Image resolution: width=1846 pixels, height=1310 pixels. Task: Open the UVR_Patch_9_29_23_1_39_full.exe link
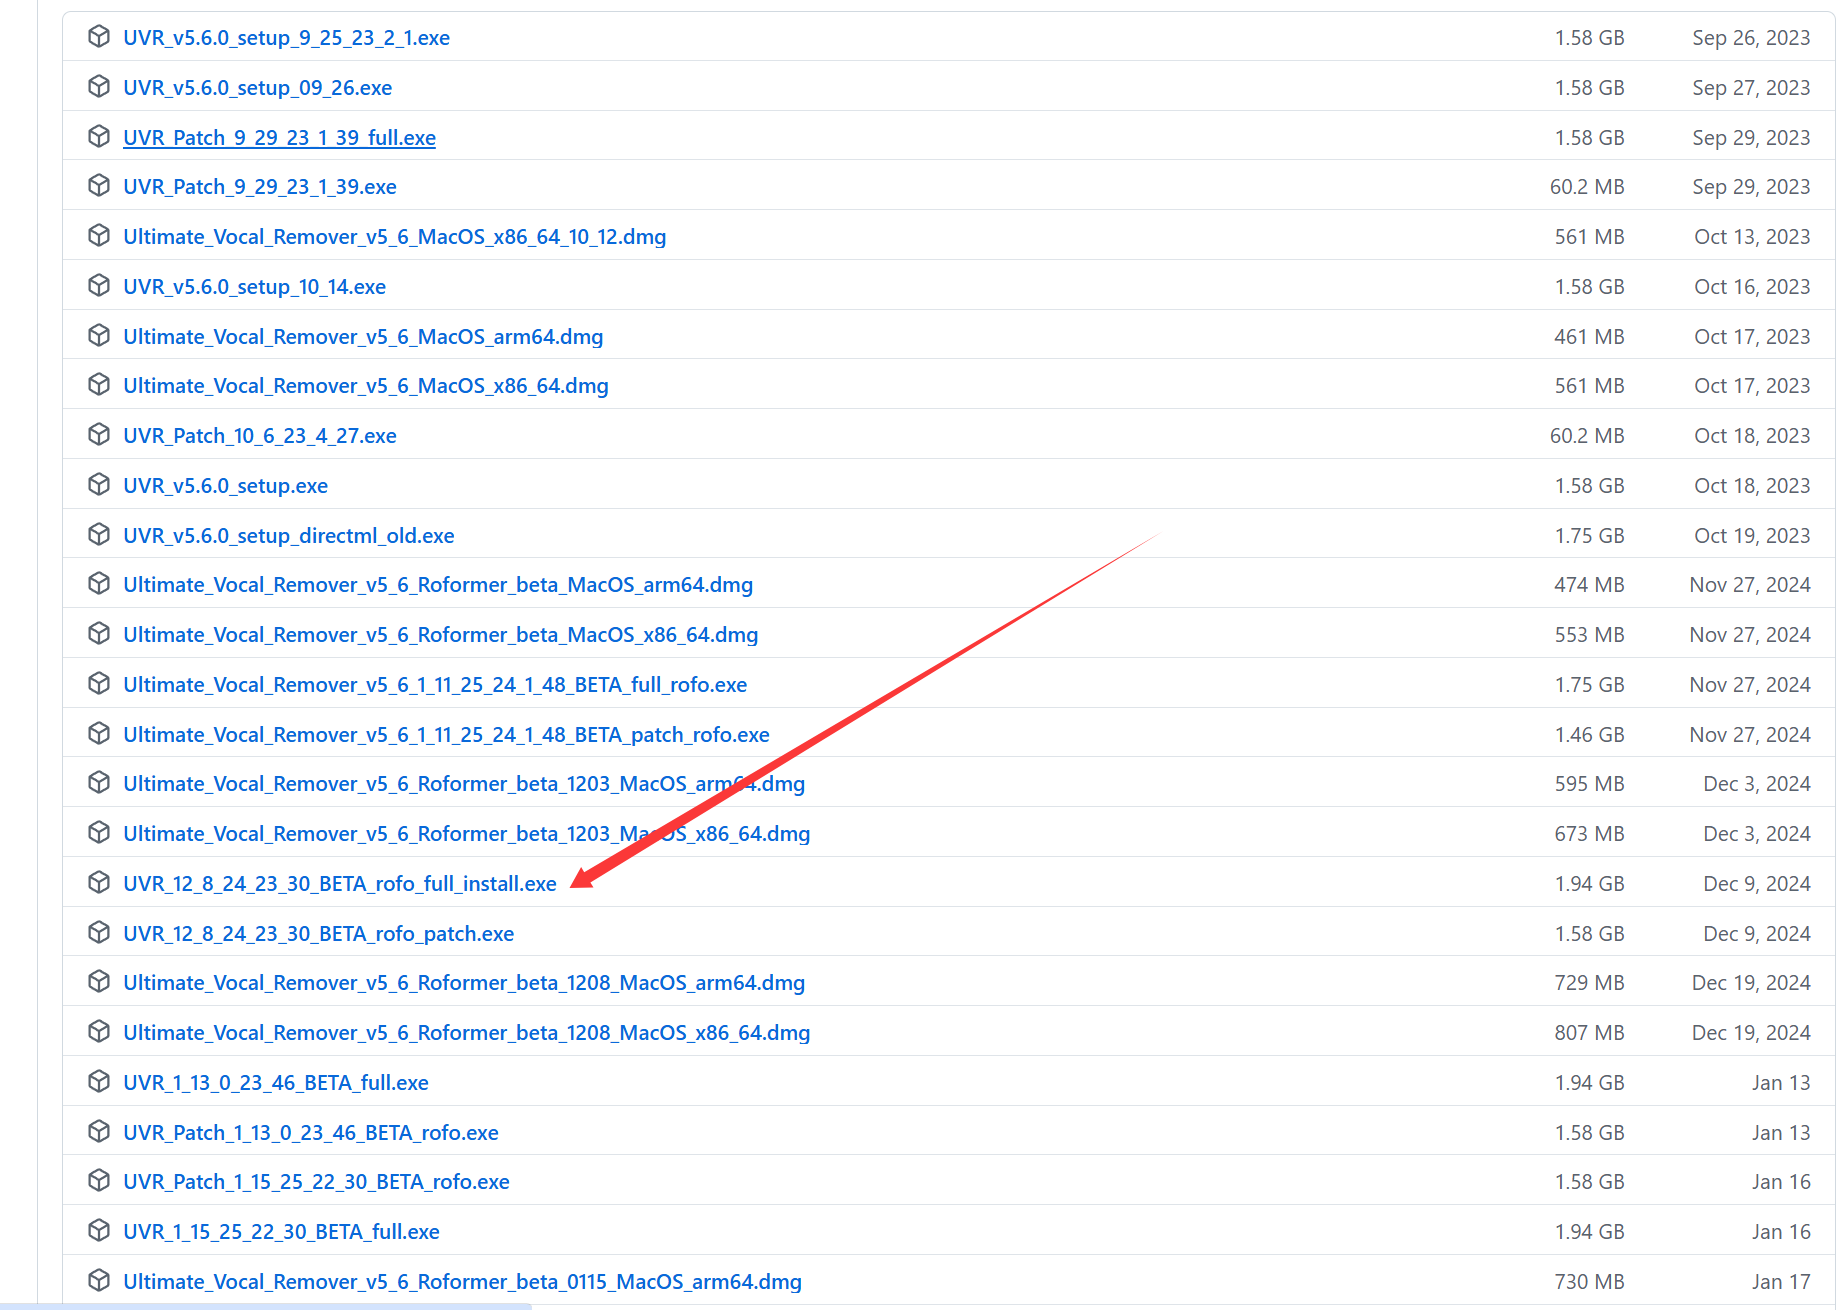tap(279, 138)
